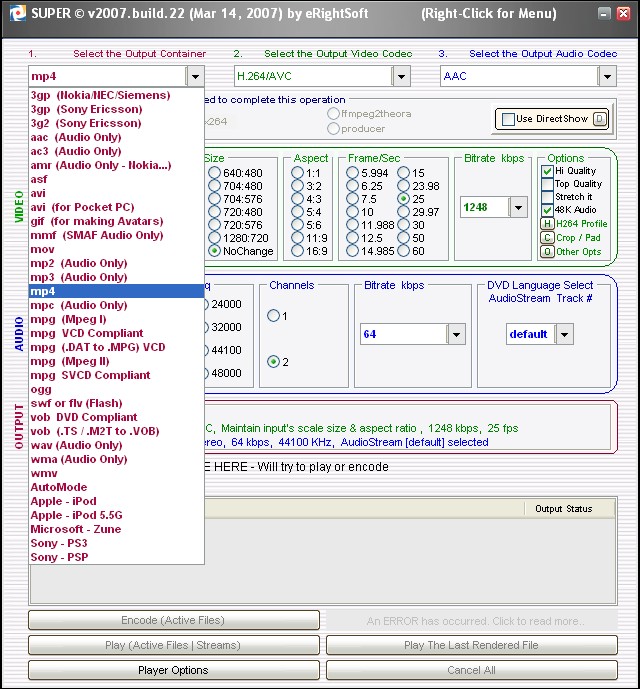Choose 3gp (Nokia/NEC/Siemens) from container list
The height and width of the screenshot is (689, 640).
click(116, 95)
